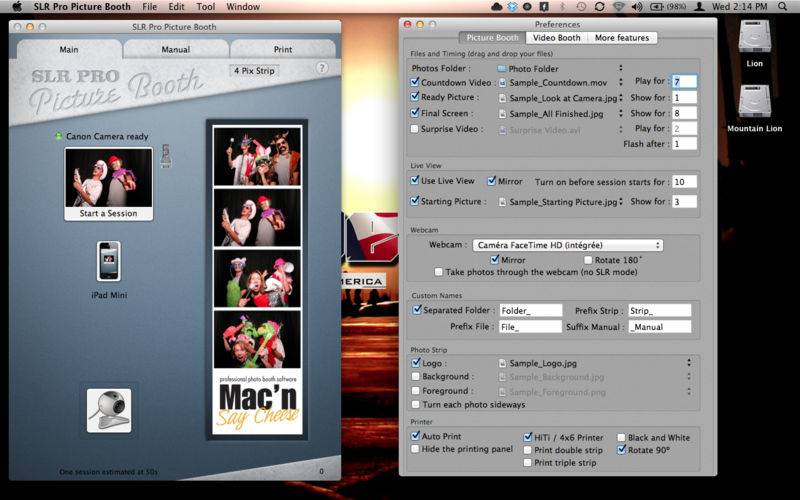Click the user account icon in menu bar
Image resolution: width=800 pixels, height=500 pixels.
pos(700,7)
